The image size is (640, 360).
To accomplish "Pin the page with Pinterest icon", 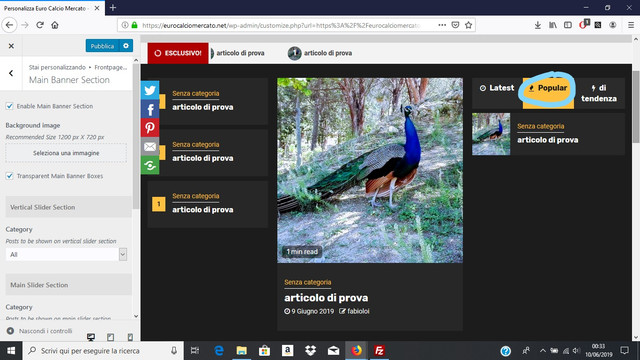I will [x=150, y=128].
